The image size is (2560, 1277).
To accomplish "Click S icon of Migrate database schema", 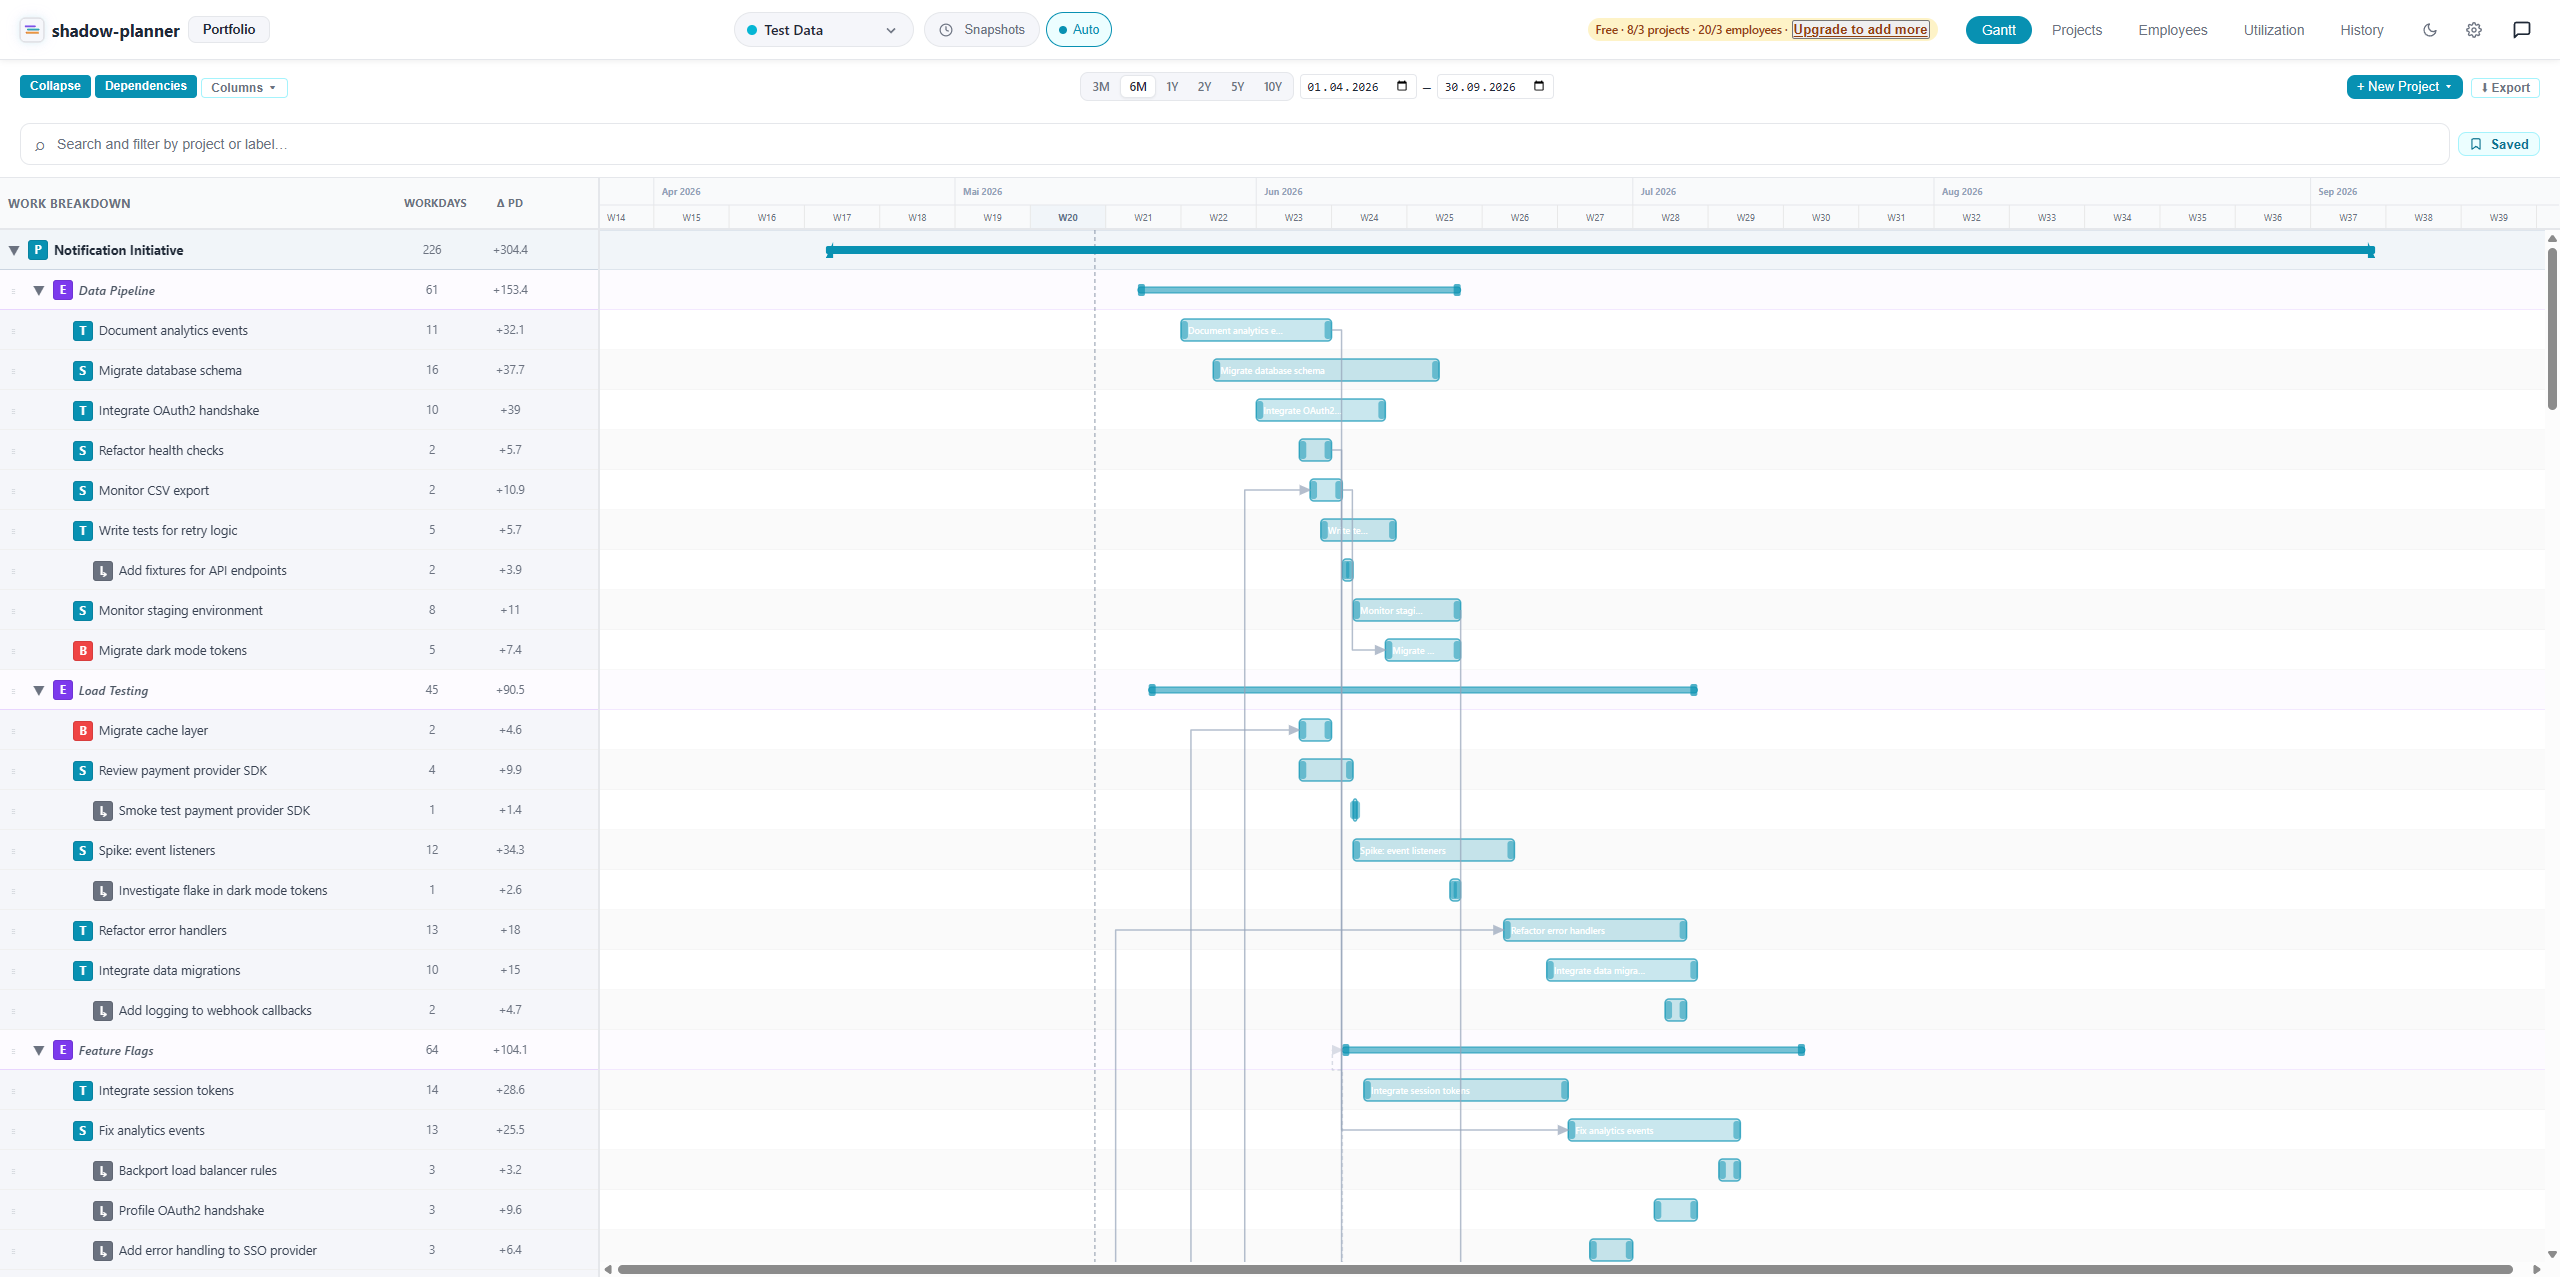I will click(x=83, y=370).
